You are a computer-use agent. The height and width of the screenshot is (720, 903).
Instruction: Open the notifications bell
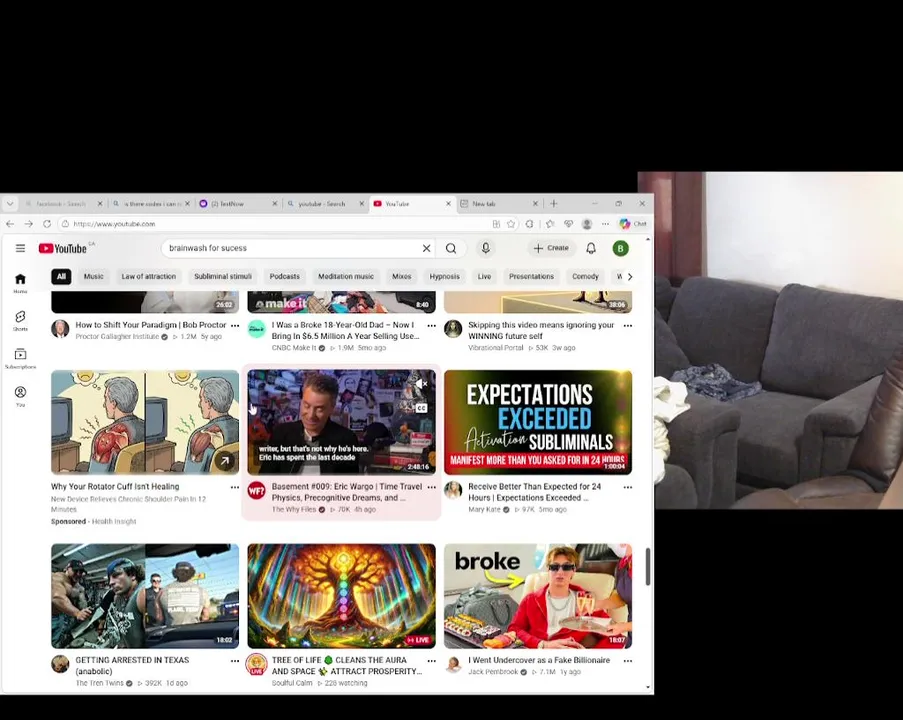click(591, 248)
